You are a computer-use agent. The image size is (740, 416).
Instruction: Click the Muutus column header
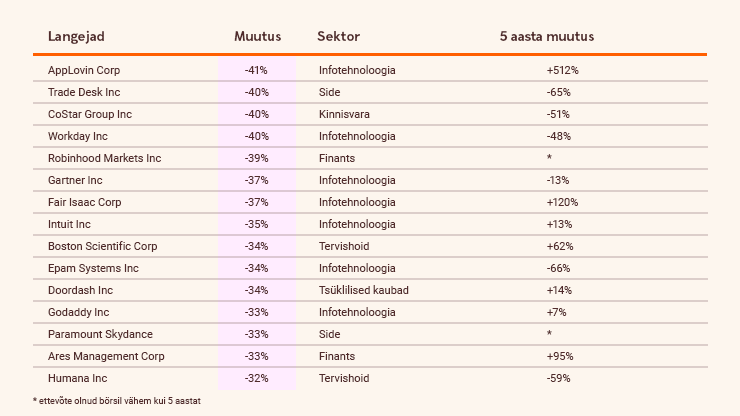click(x=257, y=37)
